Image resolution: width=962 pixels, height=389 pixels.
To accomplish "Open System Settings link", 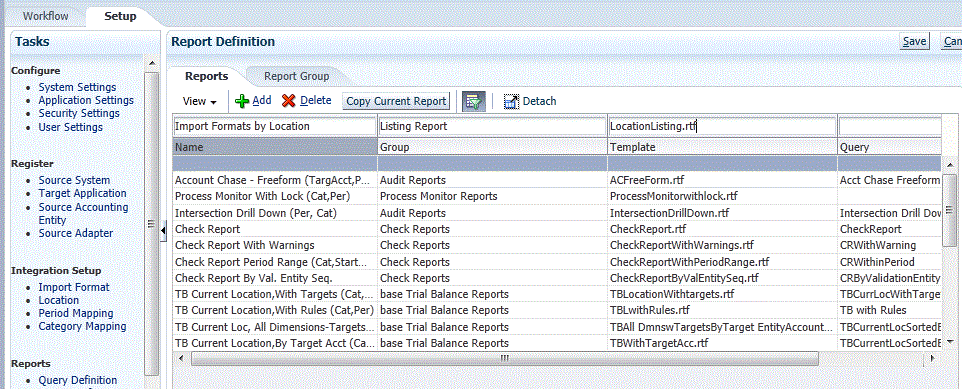I will (x=77, y=87).
